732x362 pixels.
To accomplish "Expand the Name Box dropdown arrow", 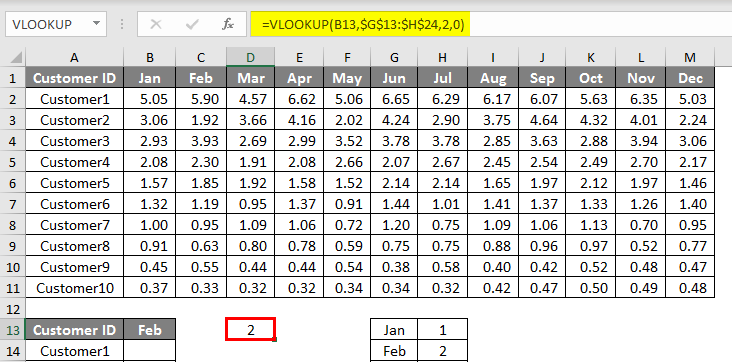I will 97,24.
